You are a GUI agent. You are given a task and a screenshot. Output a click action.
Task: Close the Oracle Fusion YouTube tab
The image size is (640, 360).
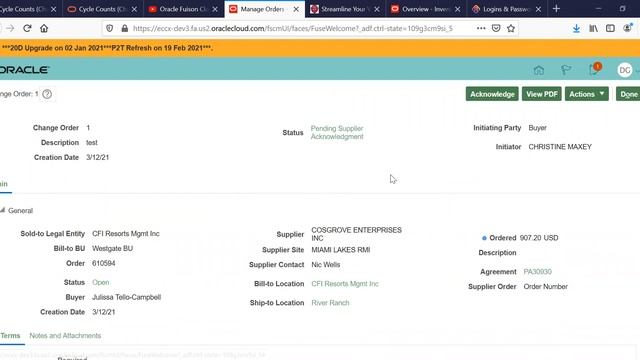215,9
